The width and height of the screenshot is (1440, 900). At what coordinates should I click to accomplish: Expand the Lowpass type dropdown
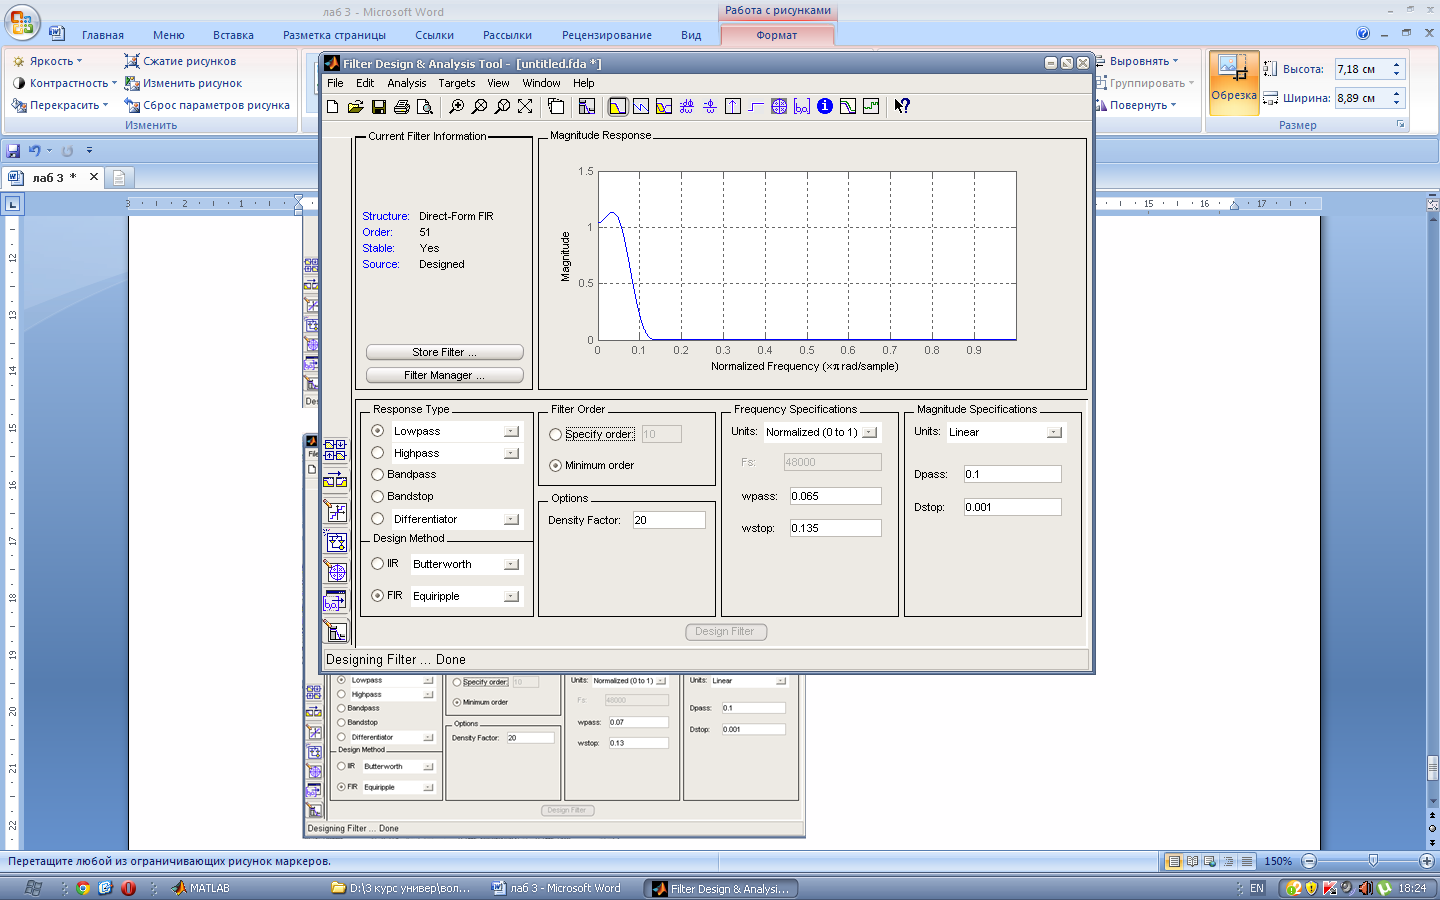(511, 431)
